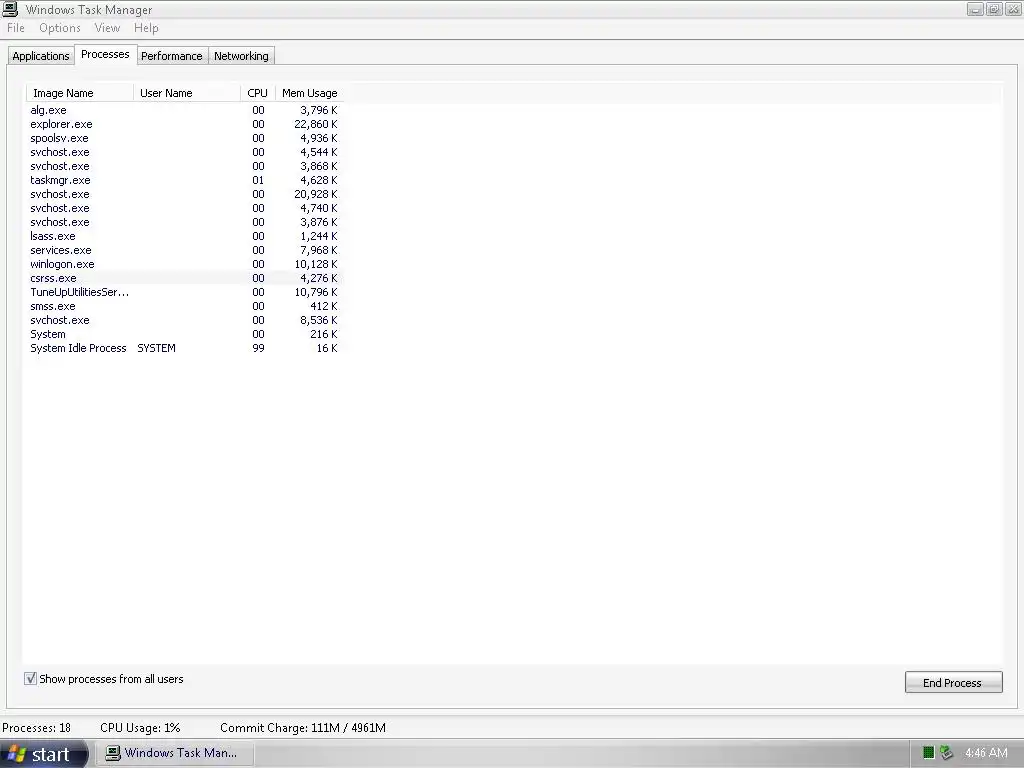Select svchost.exe using 4,544 K
The width and height of the screenshot is (1024, 768).
pos(184,152)
